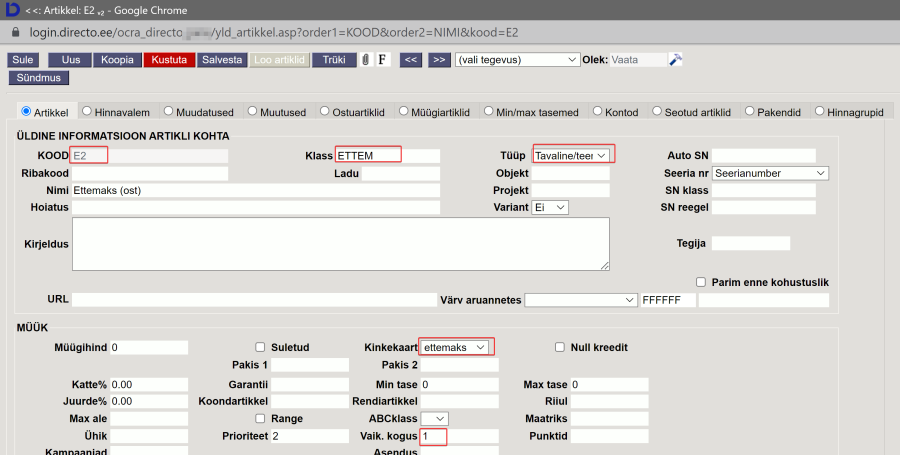Click the Katte% input field
900x455 pixels.
pos(149,384)
